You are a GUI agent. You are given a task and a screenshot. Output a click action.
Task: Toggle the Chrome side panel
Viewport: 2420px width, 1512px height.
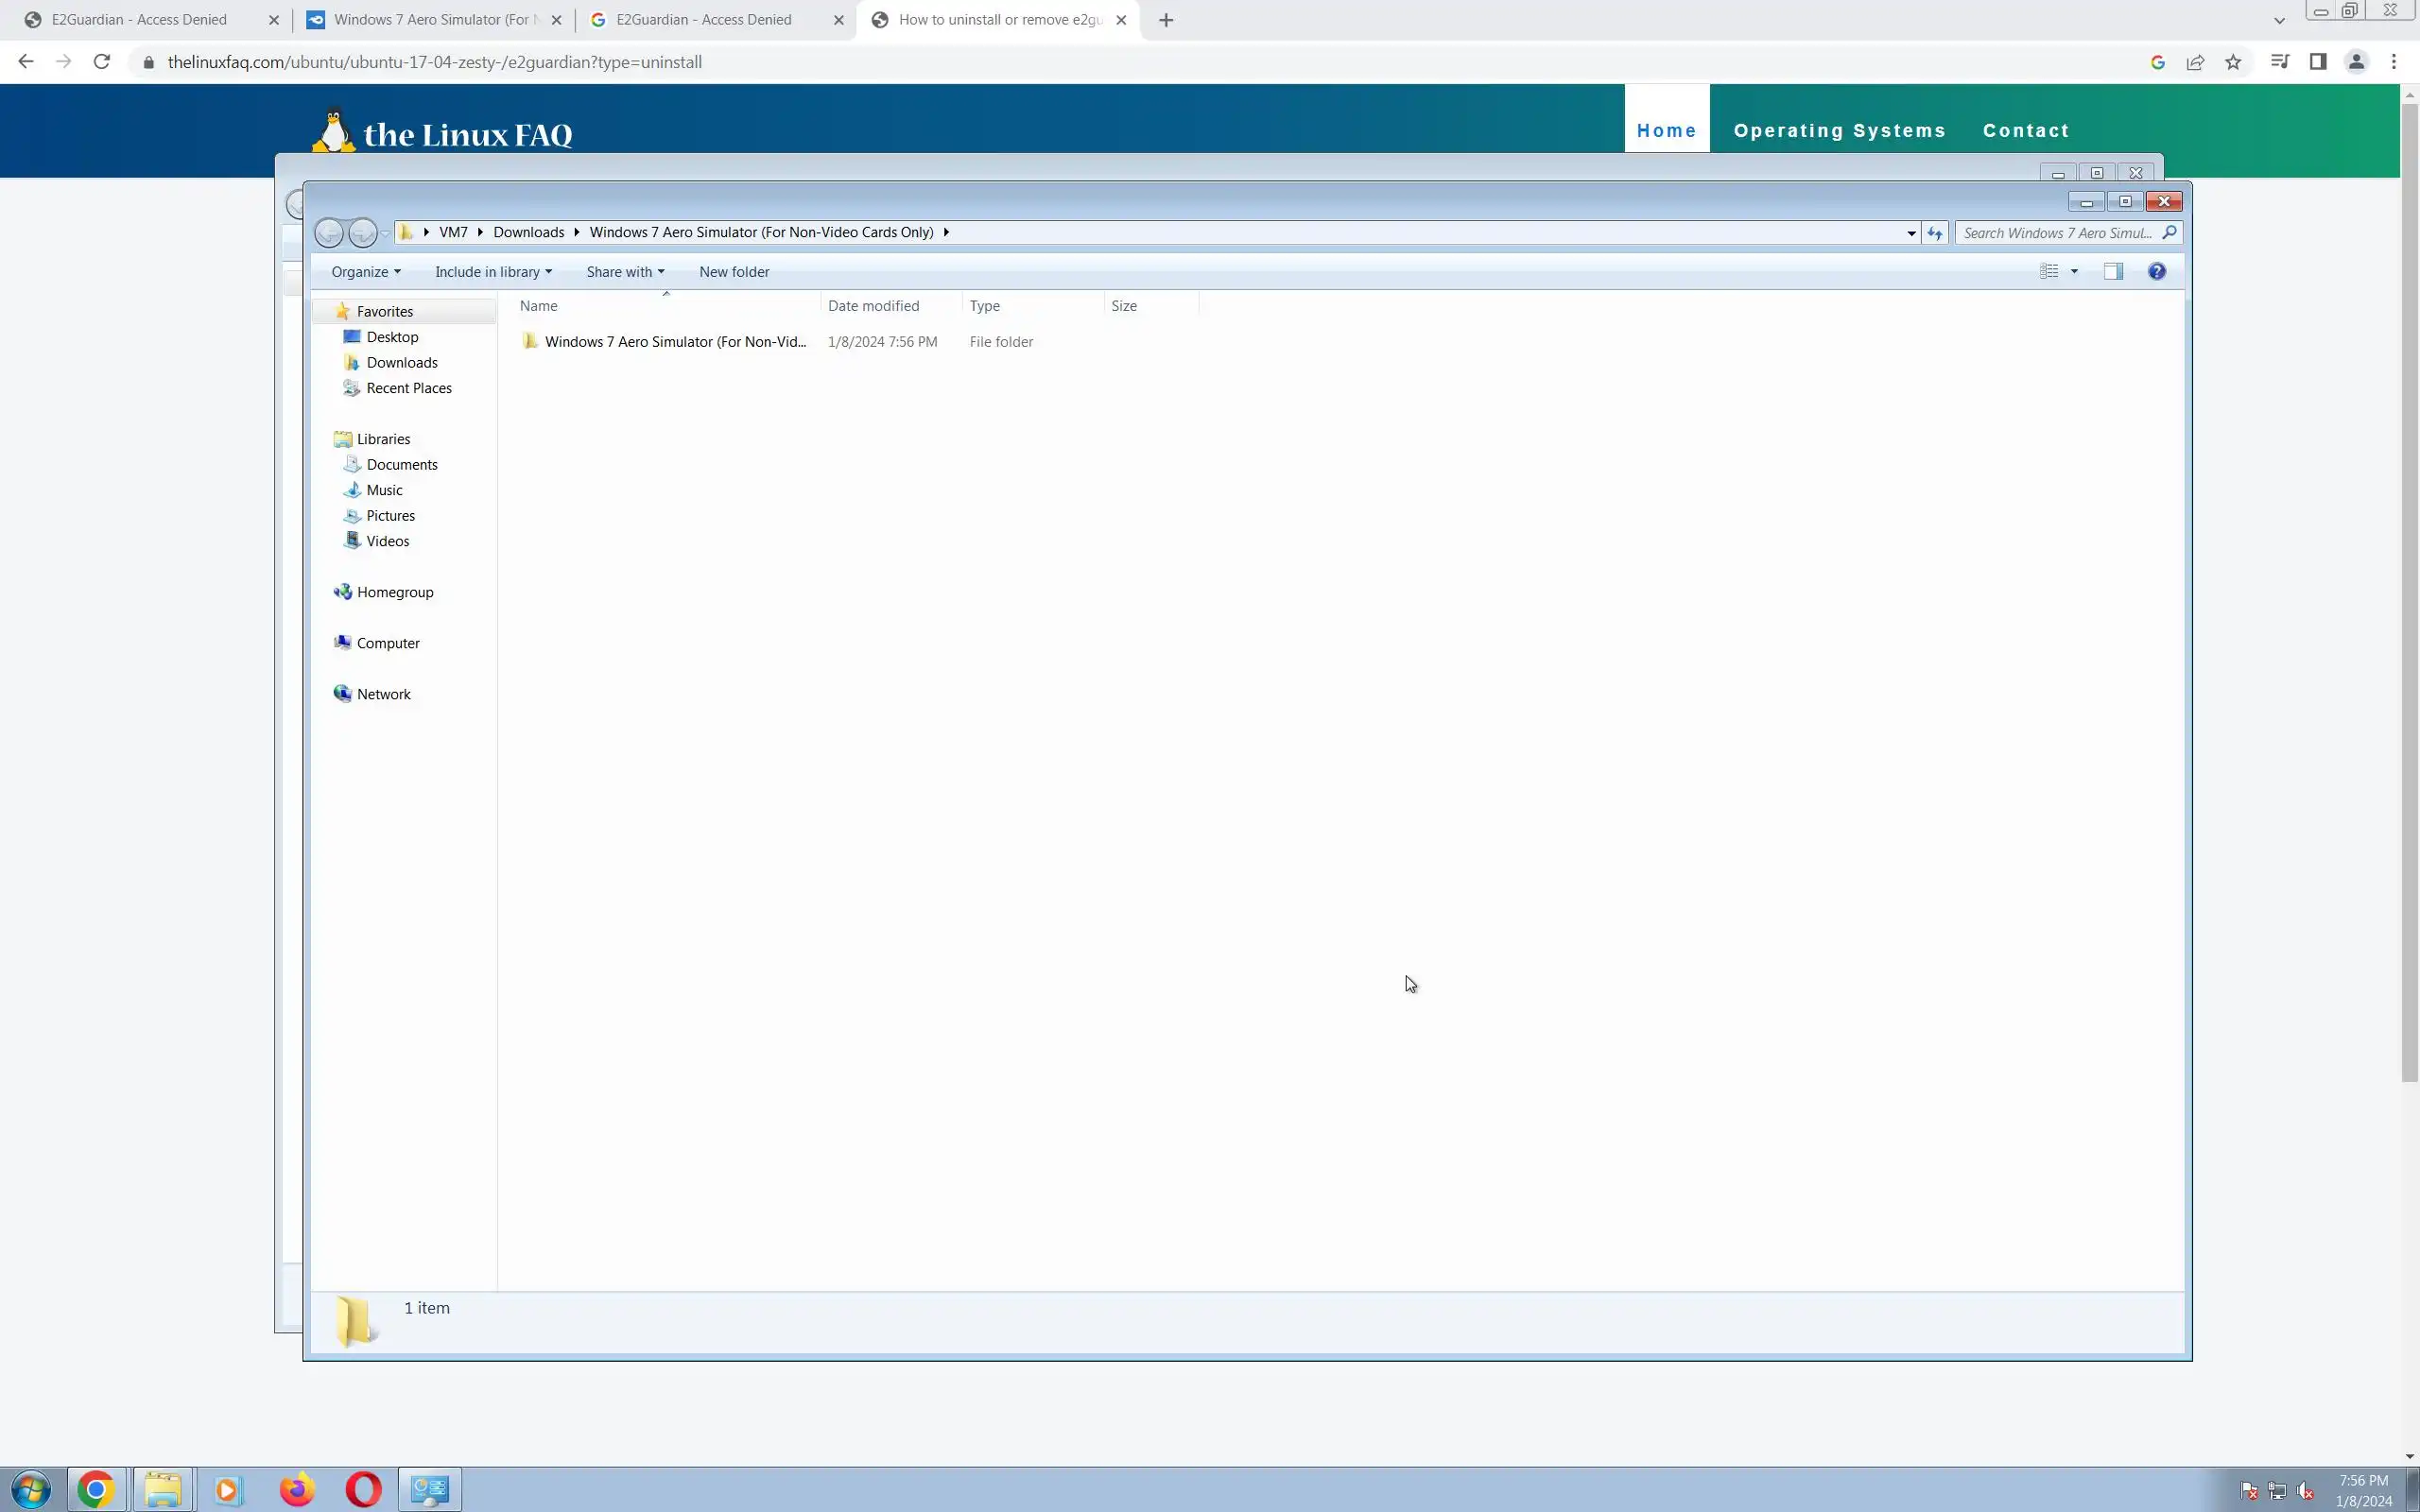coord(2317,62)
